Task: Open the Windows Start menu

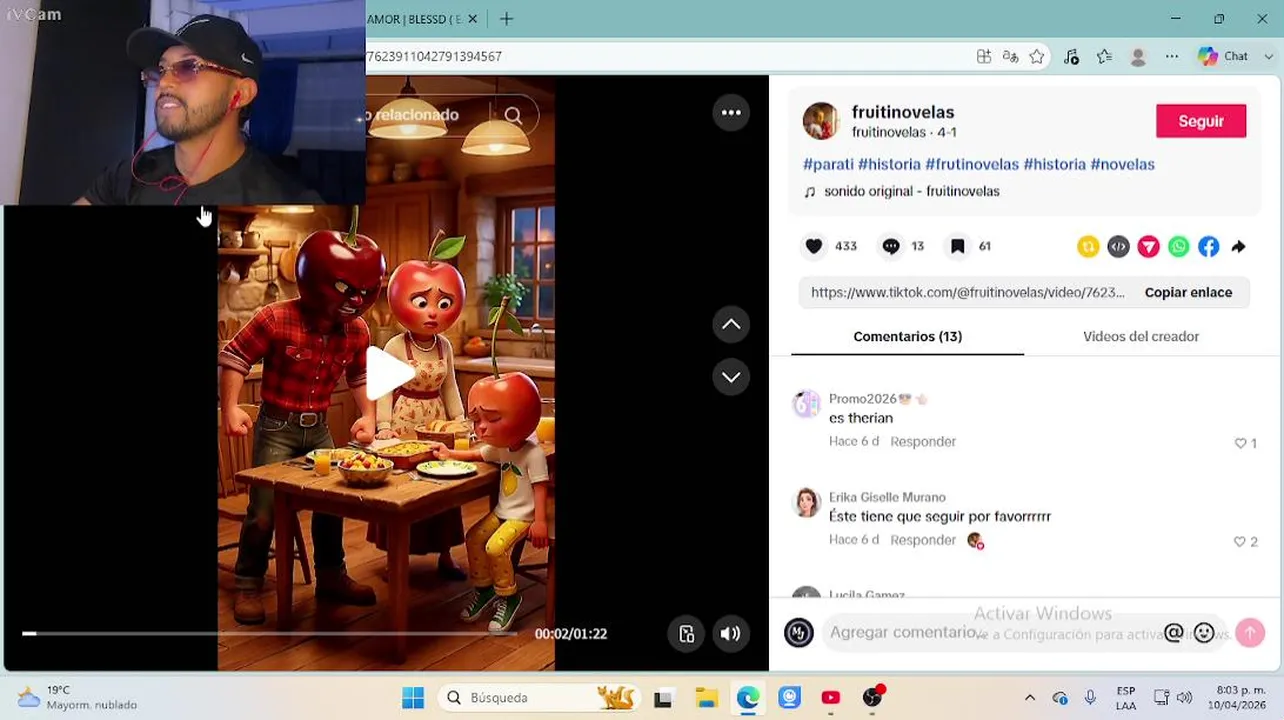Action: [x=412, y=697]
